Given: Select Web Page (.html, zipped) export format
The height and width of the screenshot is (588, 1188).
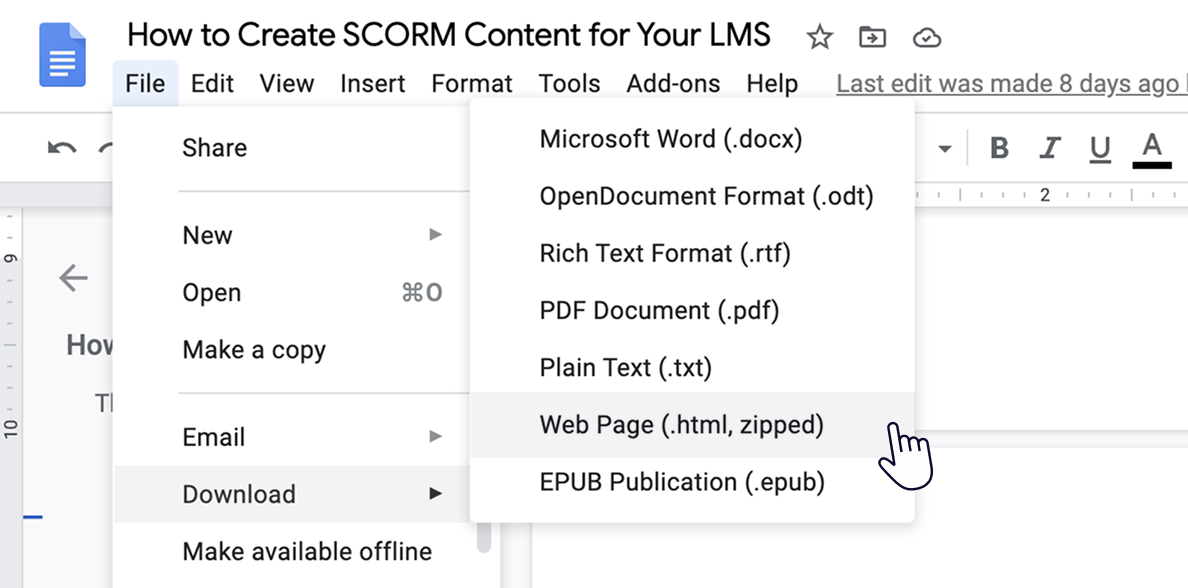Looking at the screenshot, I should 680,425.
